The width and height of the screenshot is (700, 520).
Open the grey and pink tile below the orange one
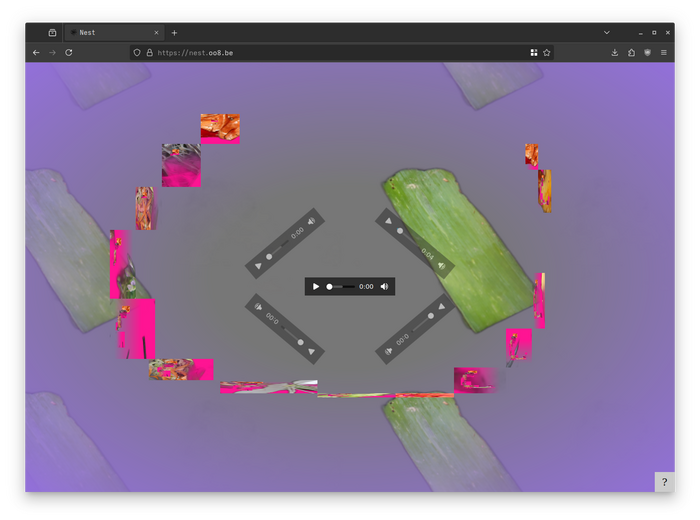coord(181,165)
